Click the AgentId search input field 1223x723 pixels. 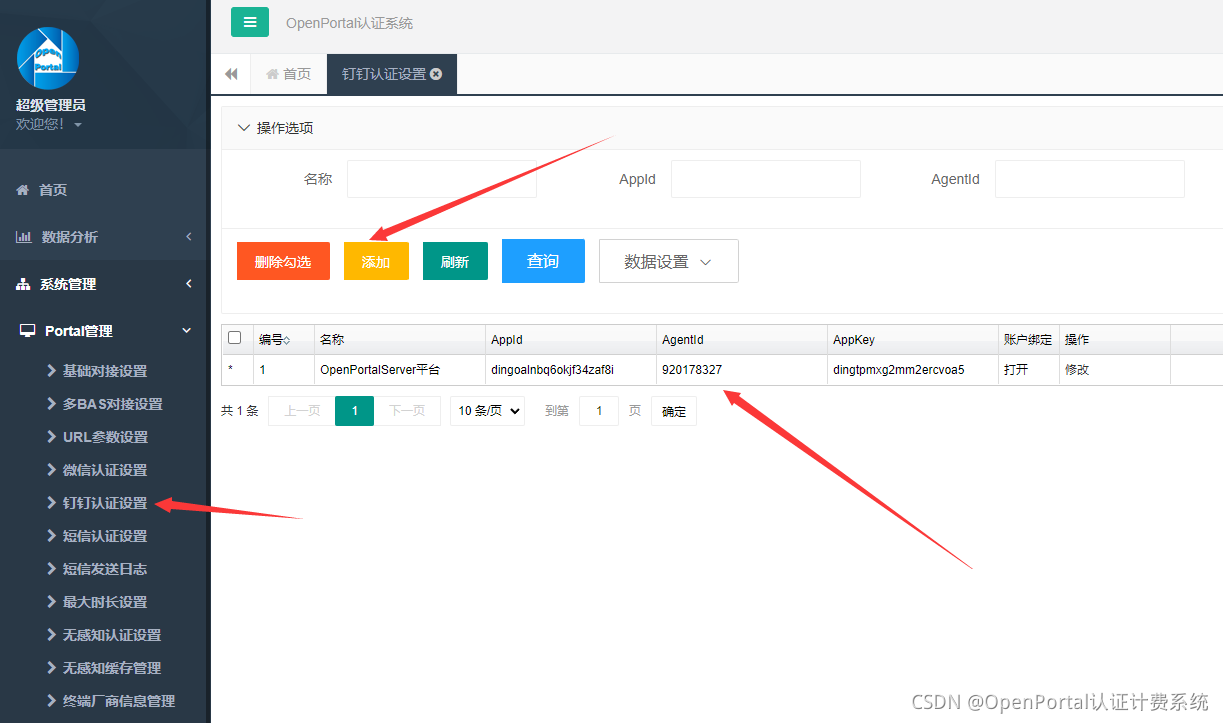click(1090, 179)
